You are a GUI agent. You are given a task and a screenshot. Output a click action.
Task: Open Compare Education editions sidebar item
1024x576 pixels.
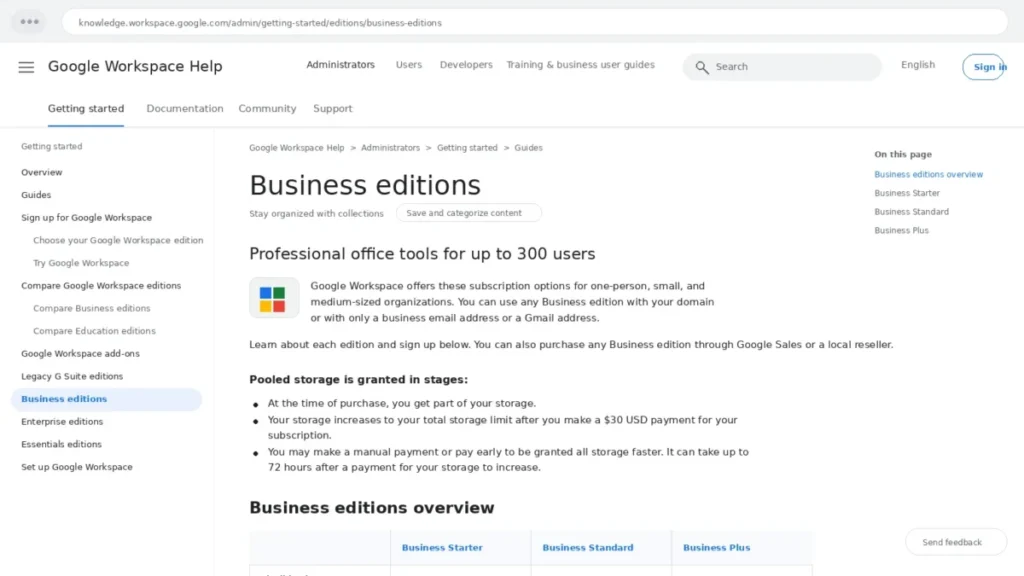coord(95,330)
